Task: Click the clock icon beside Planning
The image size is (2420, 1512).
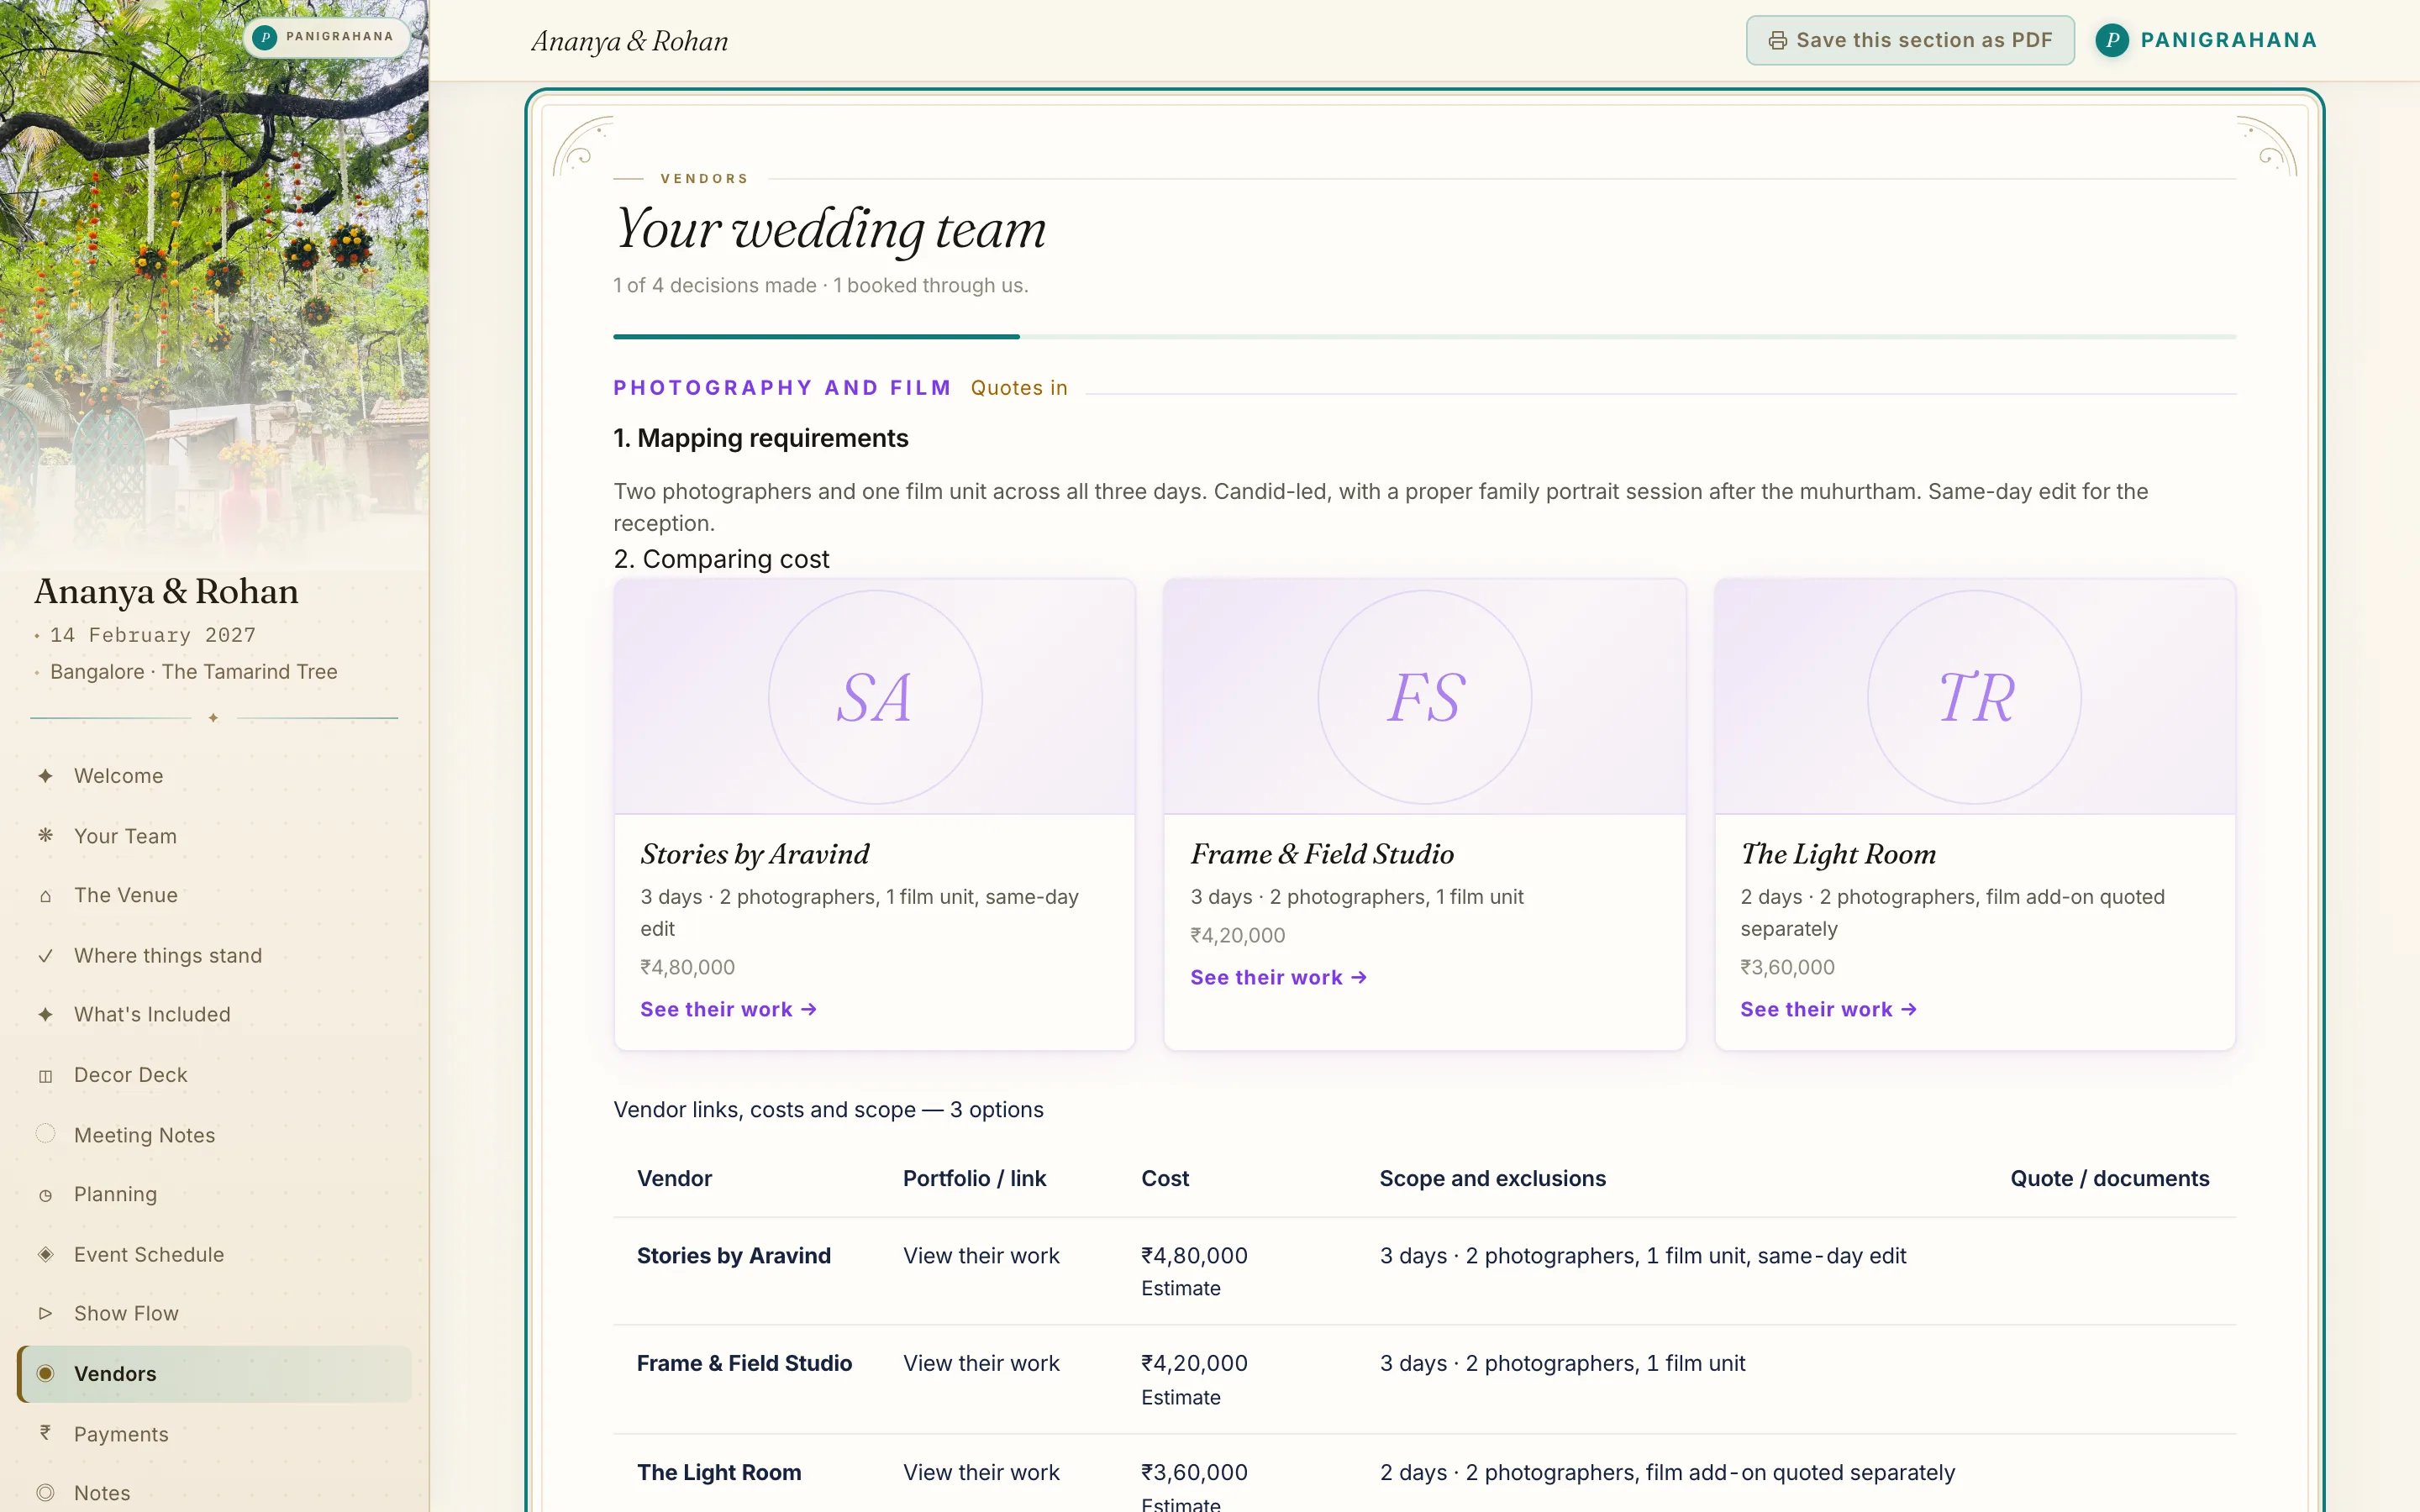Action: (x=45, y=1195)
